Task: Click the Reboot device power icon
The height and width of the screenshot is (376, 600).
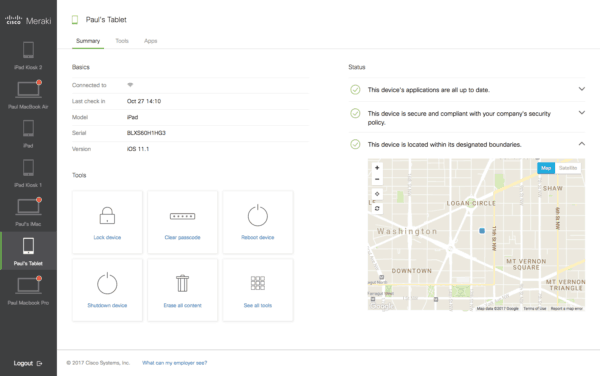Action: coord(258,215)
